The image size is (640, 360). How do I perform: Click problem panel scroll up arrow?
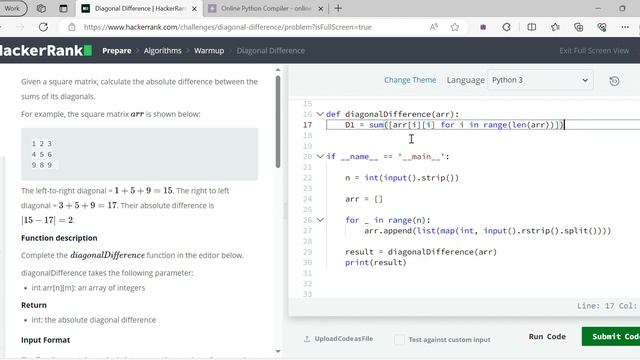pyautogui.click(x=278, y=70)
